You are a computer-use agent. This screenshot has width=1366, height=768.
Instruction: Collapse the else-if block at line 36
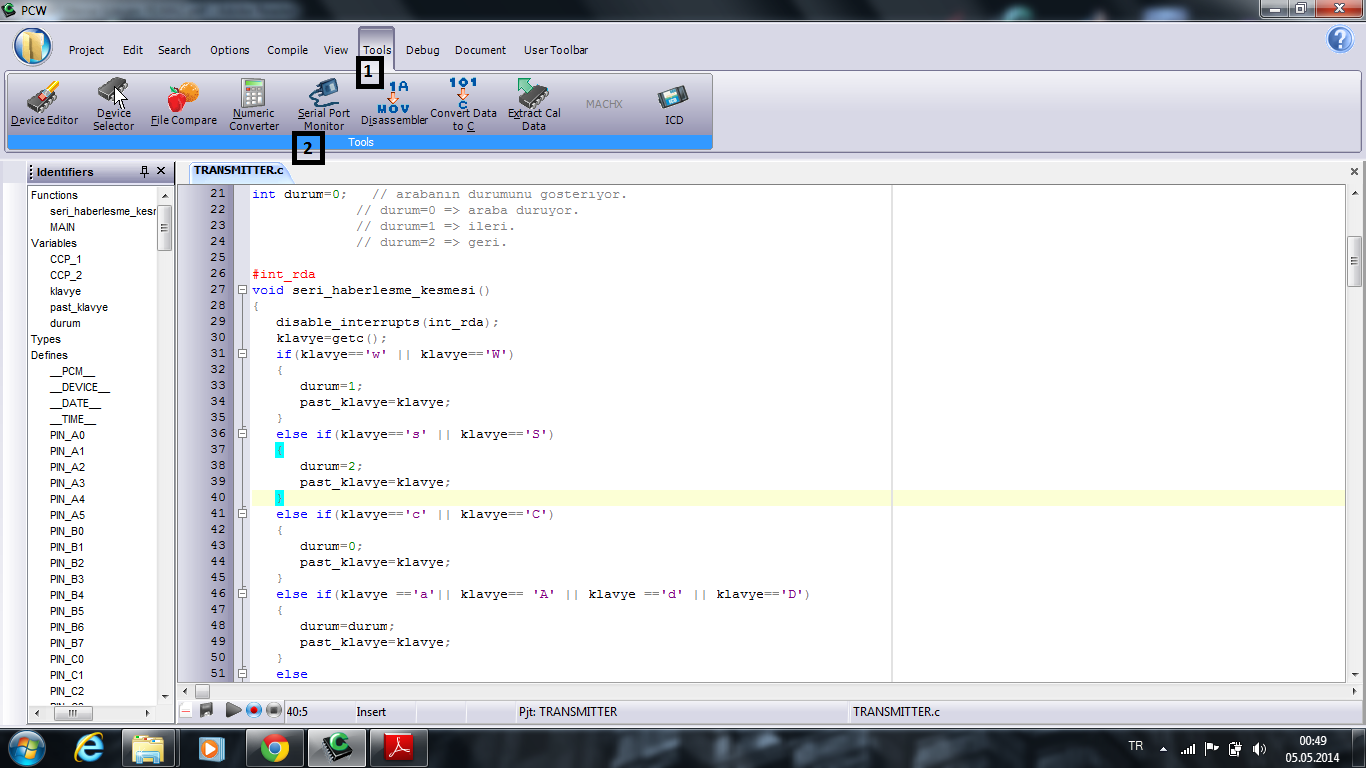coord(242,434)
